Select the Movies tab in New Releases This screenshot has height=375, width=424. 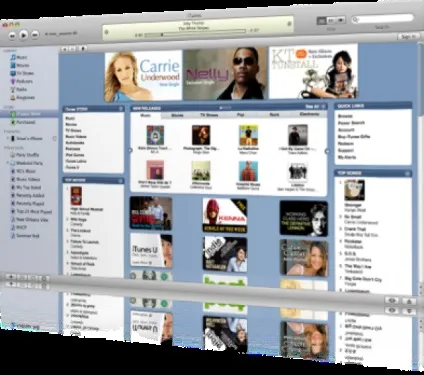click(x=177, y=115)
